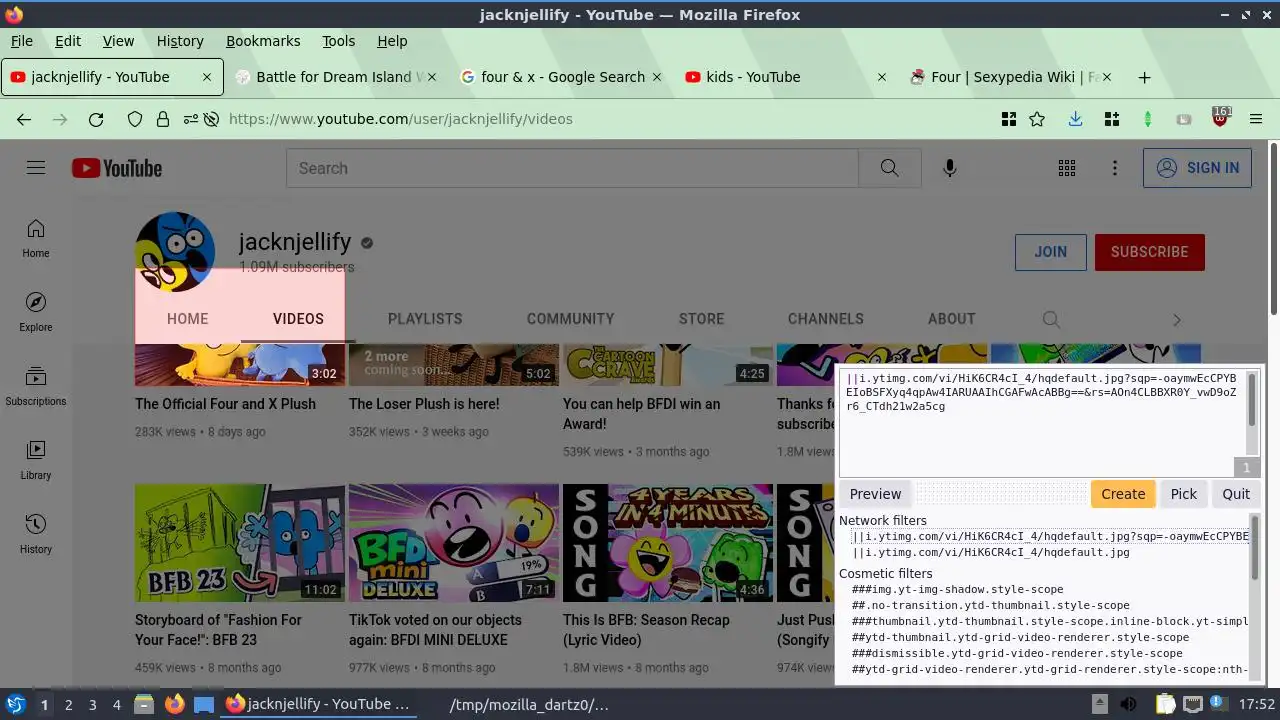Open the channel COMMUNITY tab
1280x720 pixels.
570,319
